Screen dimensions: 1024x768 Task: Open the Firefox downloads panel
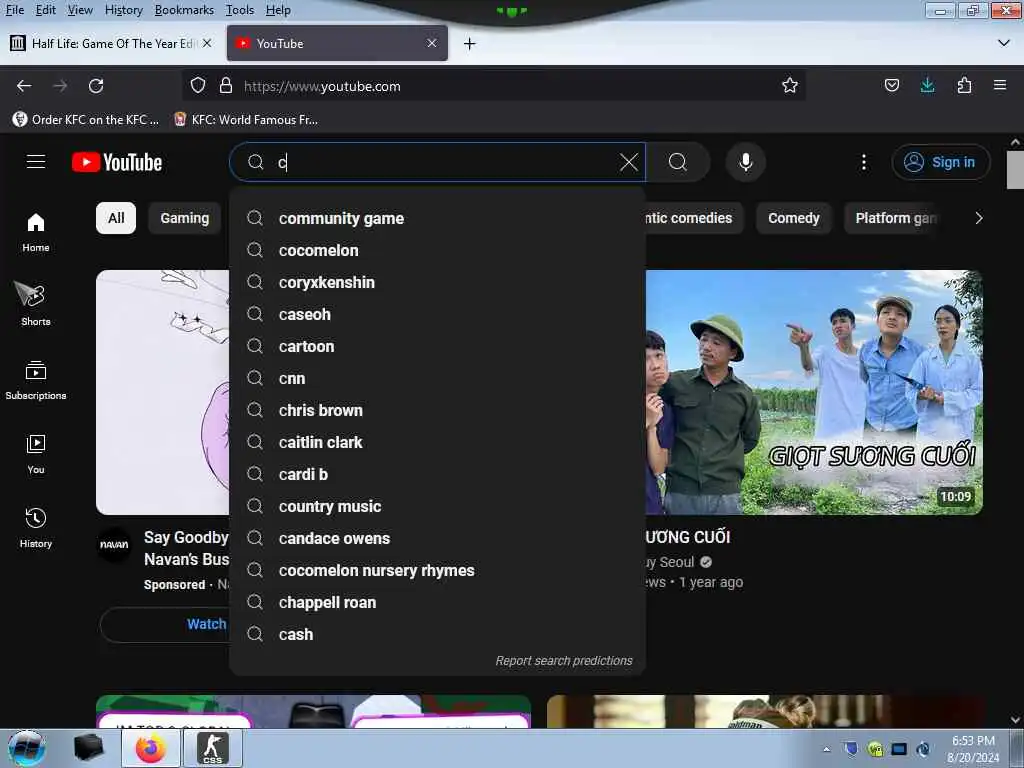(927, 86)
